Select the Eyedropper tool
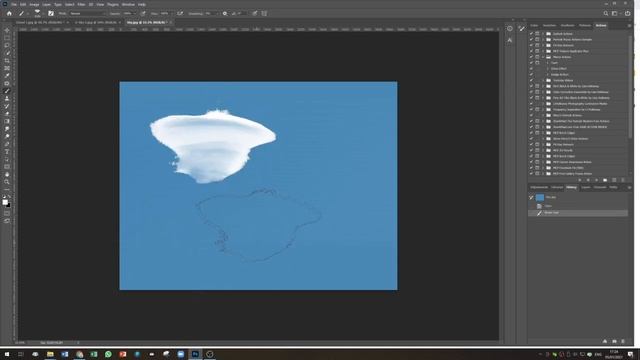The height and width of the screenshot is (360, 640). (x=7, y=76)
